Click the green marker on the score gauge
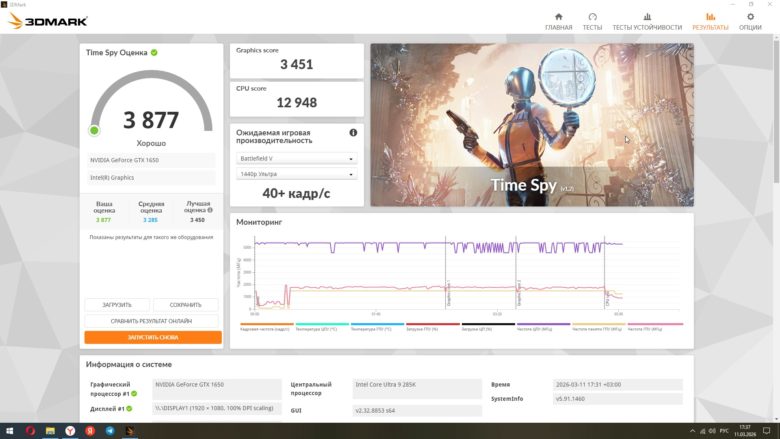 tap(94, 131)
